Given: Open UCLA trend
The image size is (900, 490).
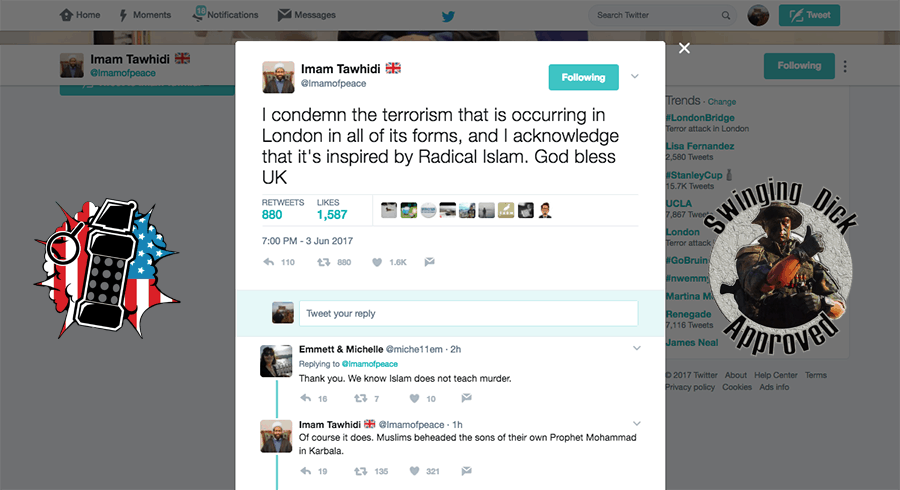Looking at the screenshot, I should coord(678,203).
